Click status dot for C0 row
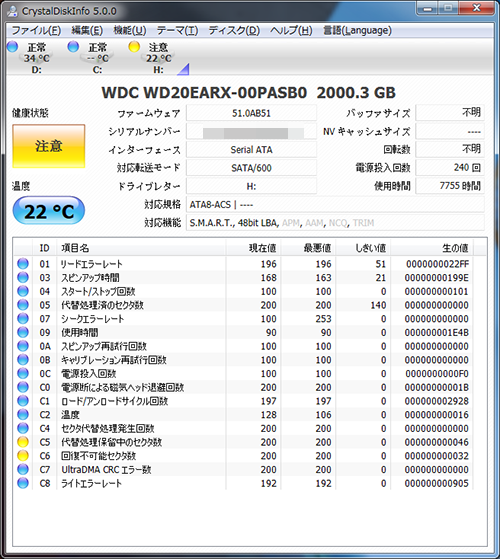Viewport: 500px width, 559px height. [x=23, y=387]
